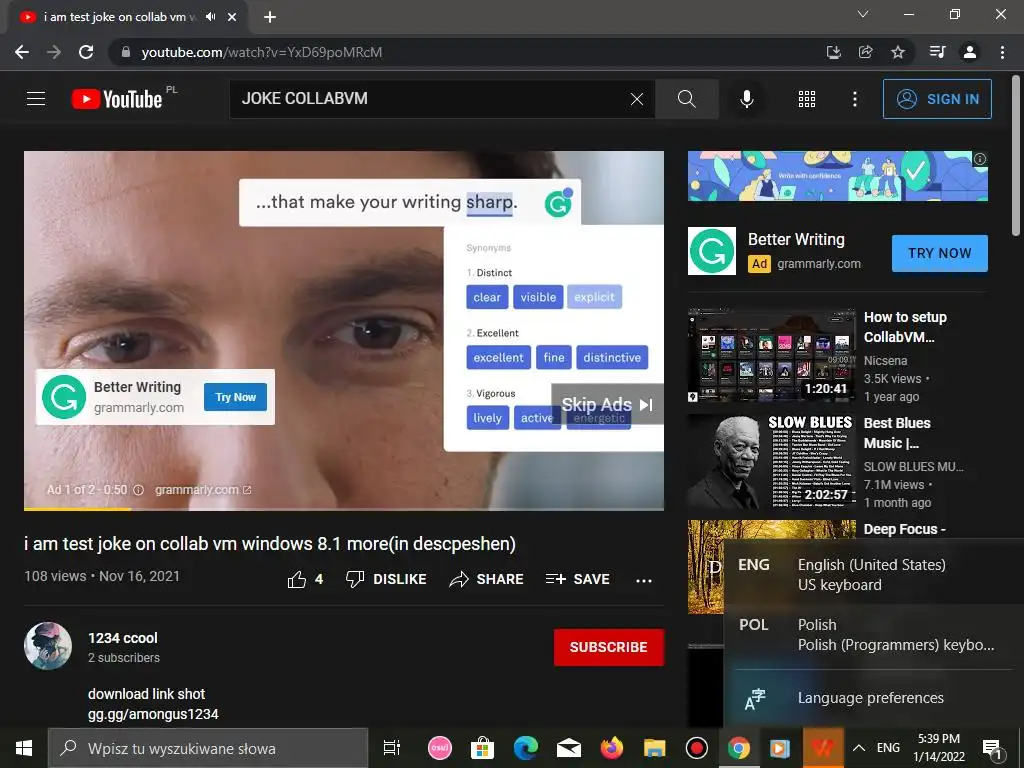This screenshot has width=1024, height=768.
Task: Open Task View on the taskbar
Action: pyautogui.click(x=392, y=748)
